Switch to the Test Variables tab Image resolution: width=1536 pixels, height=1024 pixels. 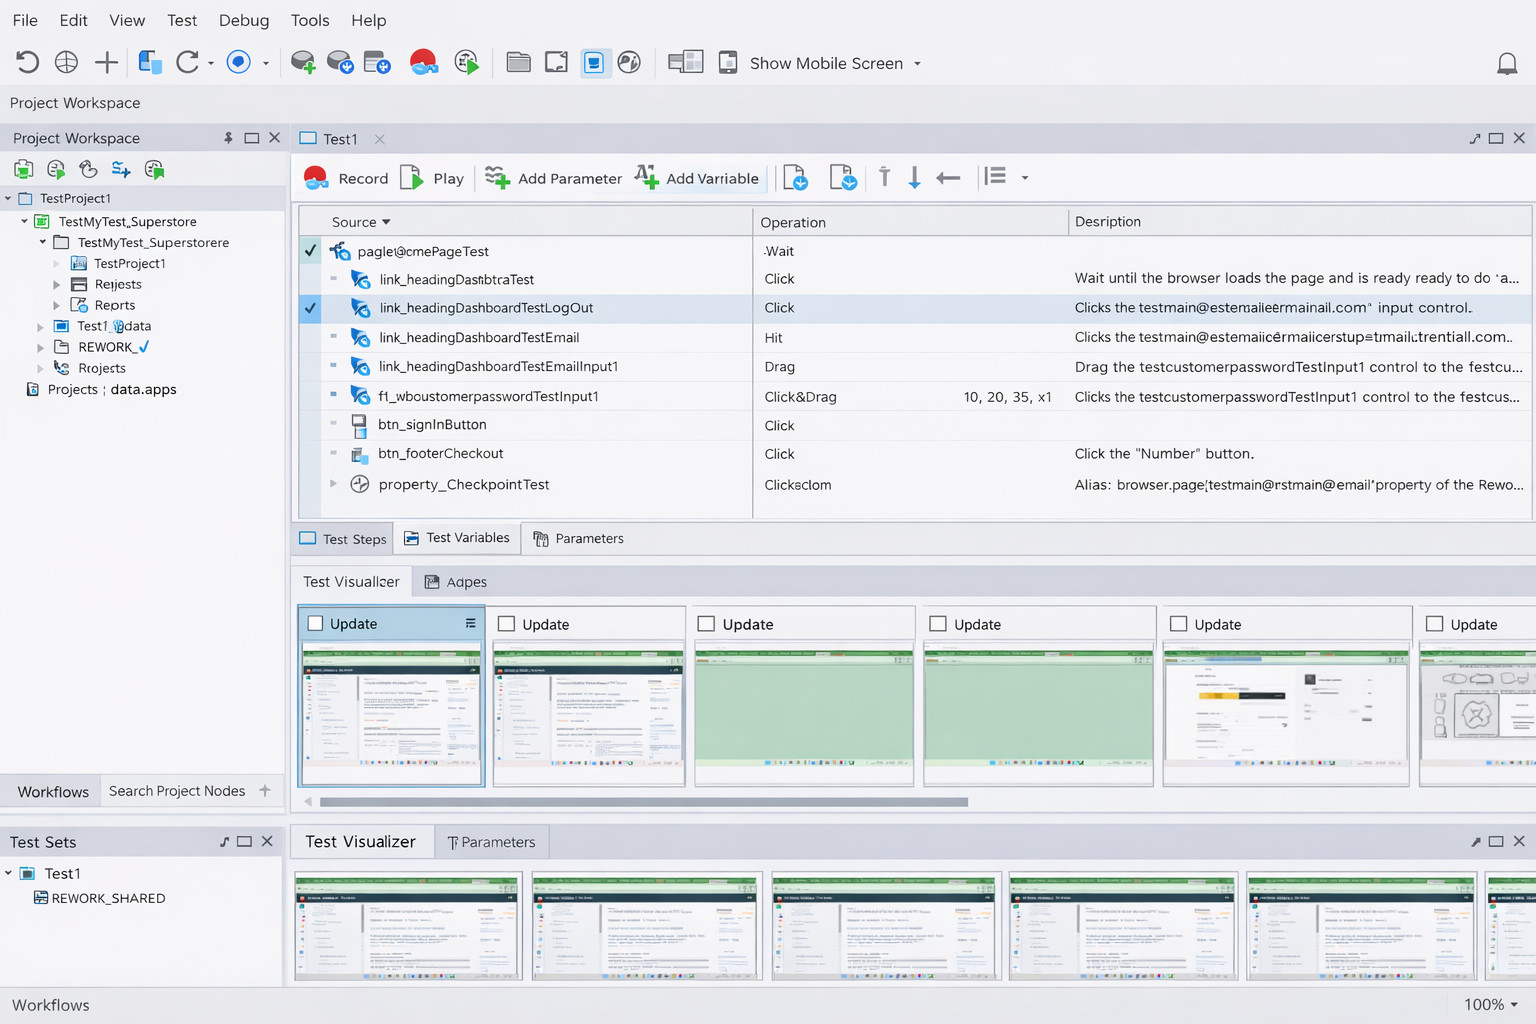(x=457, y=538)
